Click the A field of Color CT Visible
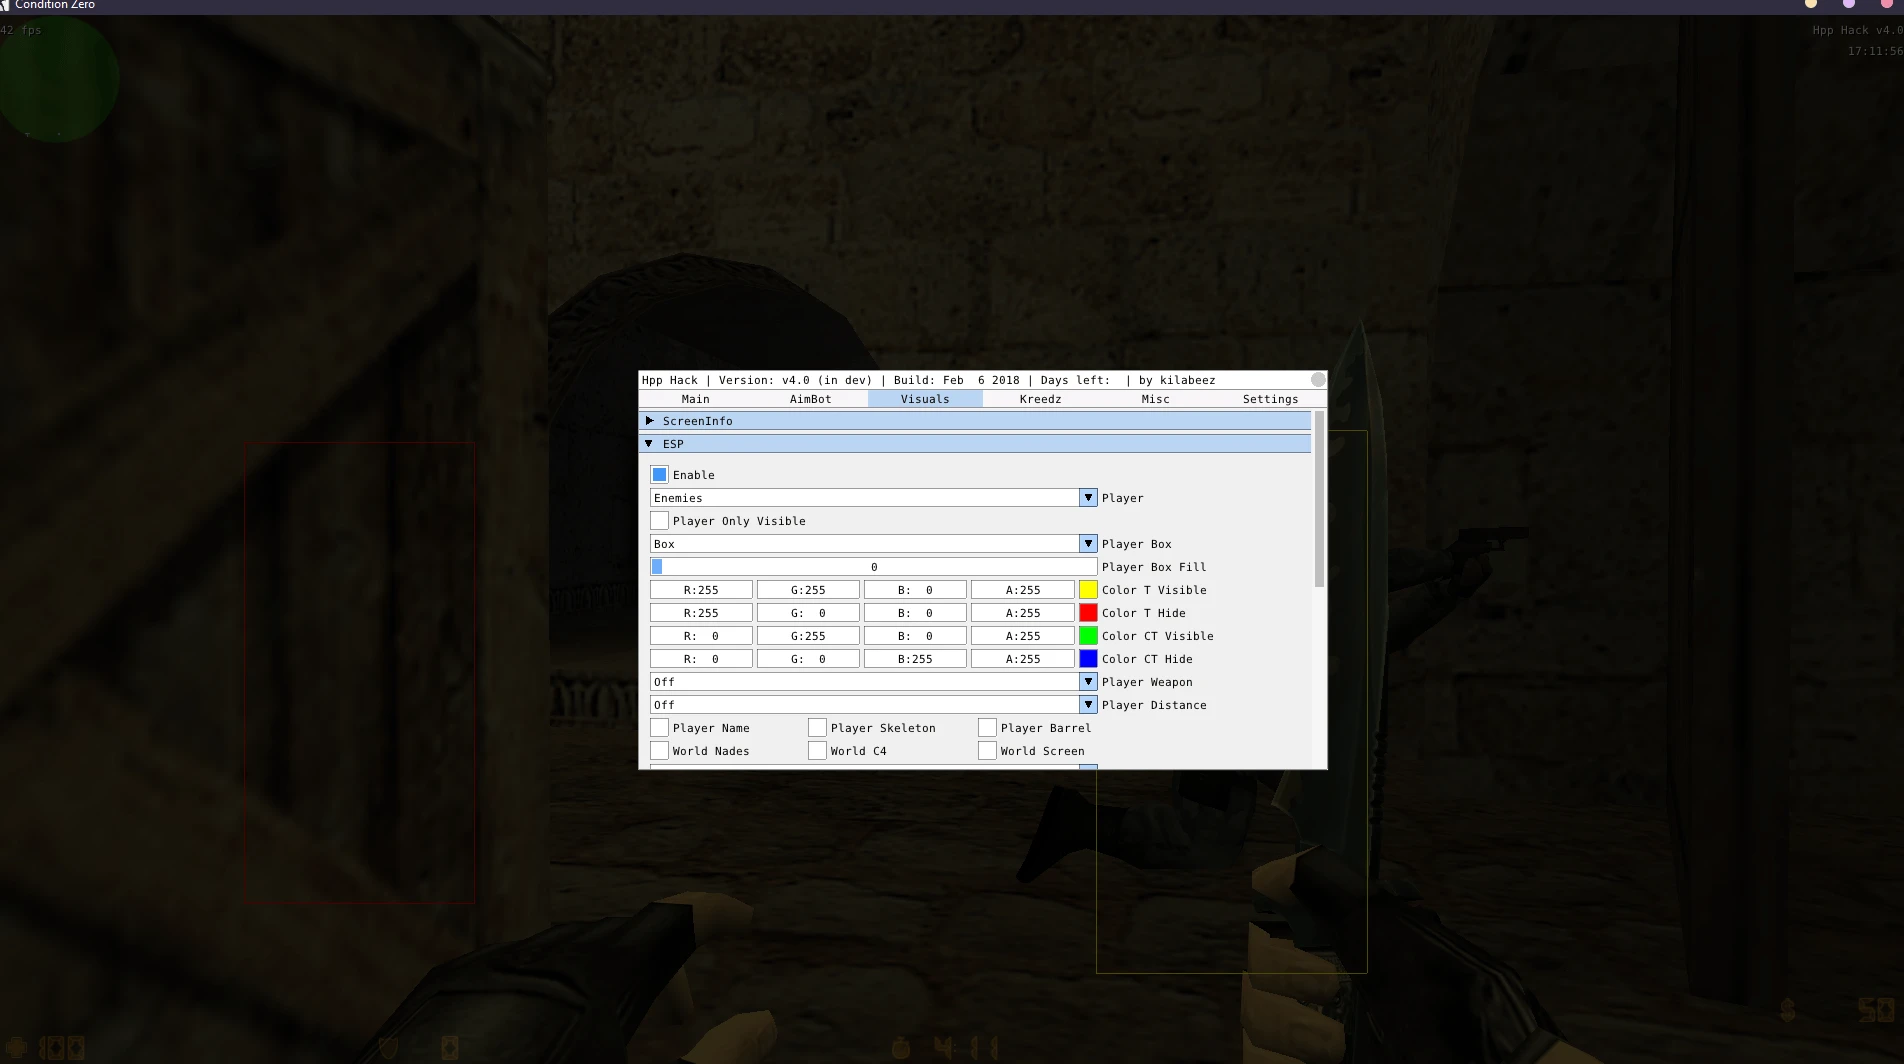The image size is (1904, 1064). (x=1022, y=636)
